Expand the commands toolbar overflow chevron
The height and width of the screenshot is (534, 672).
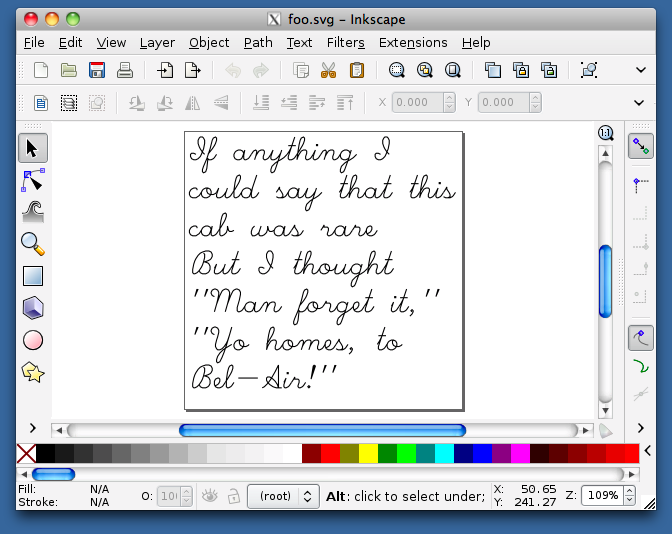pyautogui.click(x=640, y=70)
